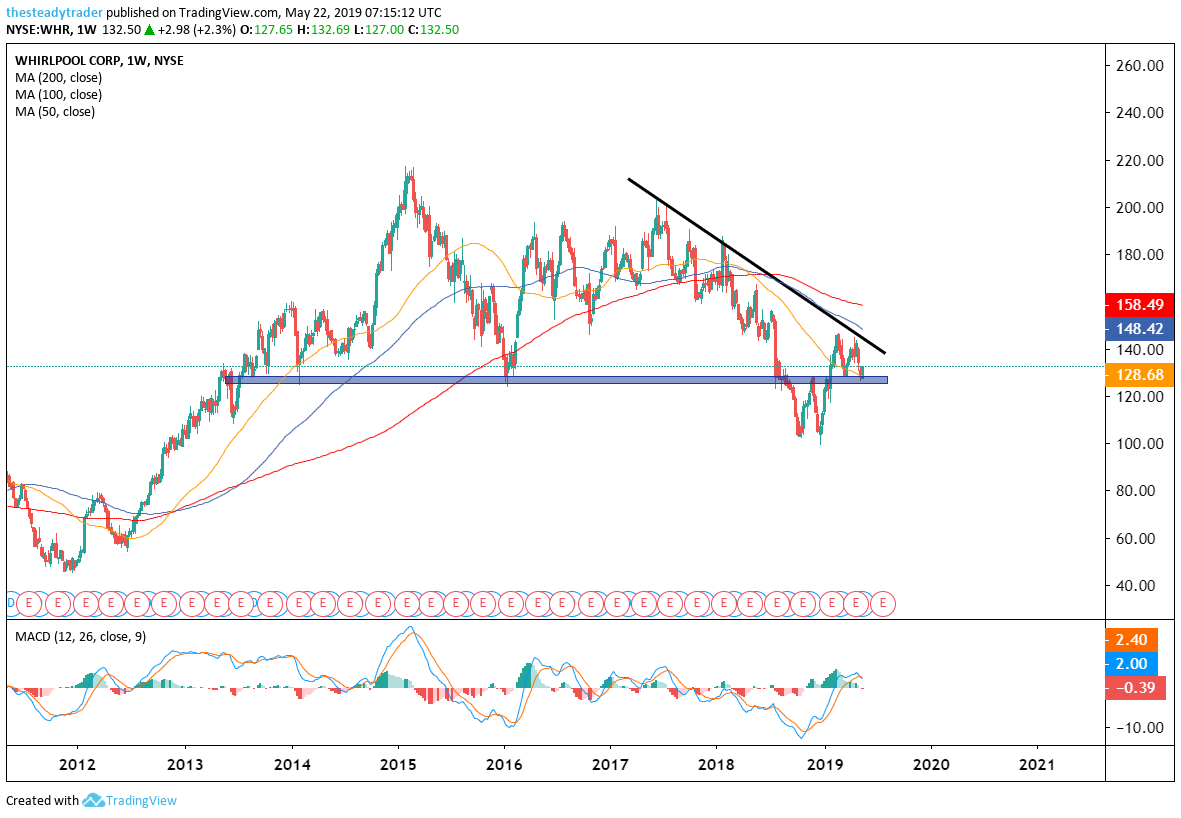Screen dimensions: 1181x818
Task: Click the 2017 time axis label
Action: click(611, 765)
